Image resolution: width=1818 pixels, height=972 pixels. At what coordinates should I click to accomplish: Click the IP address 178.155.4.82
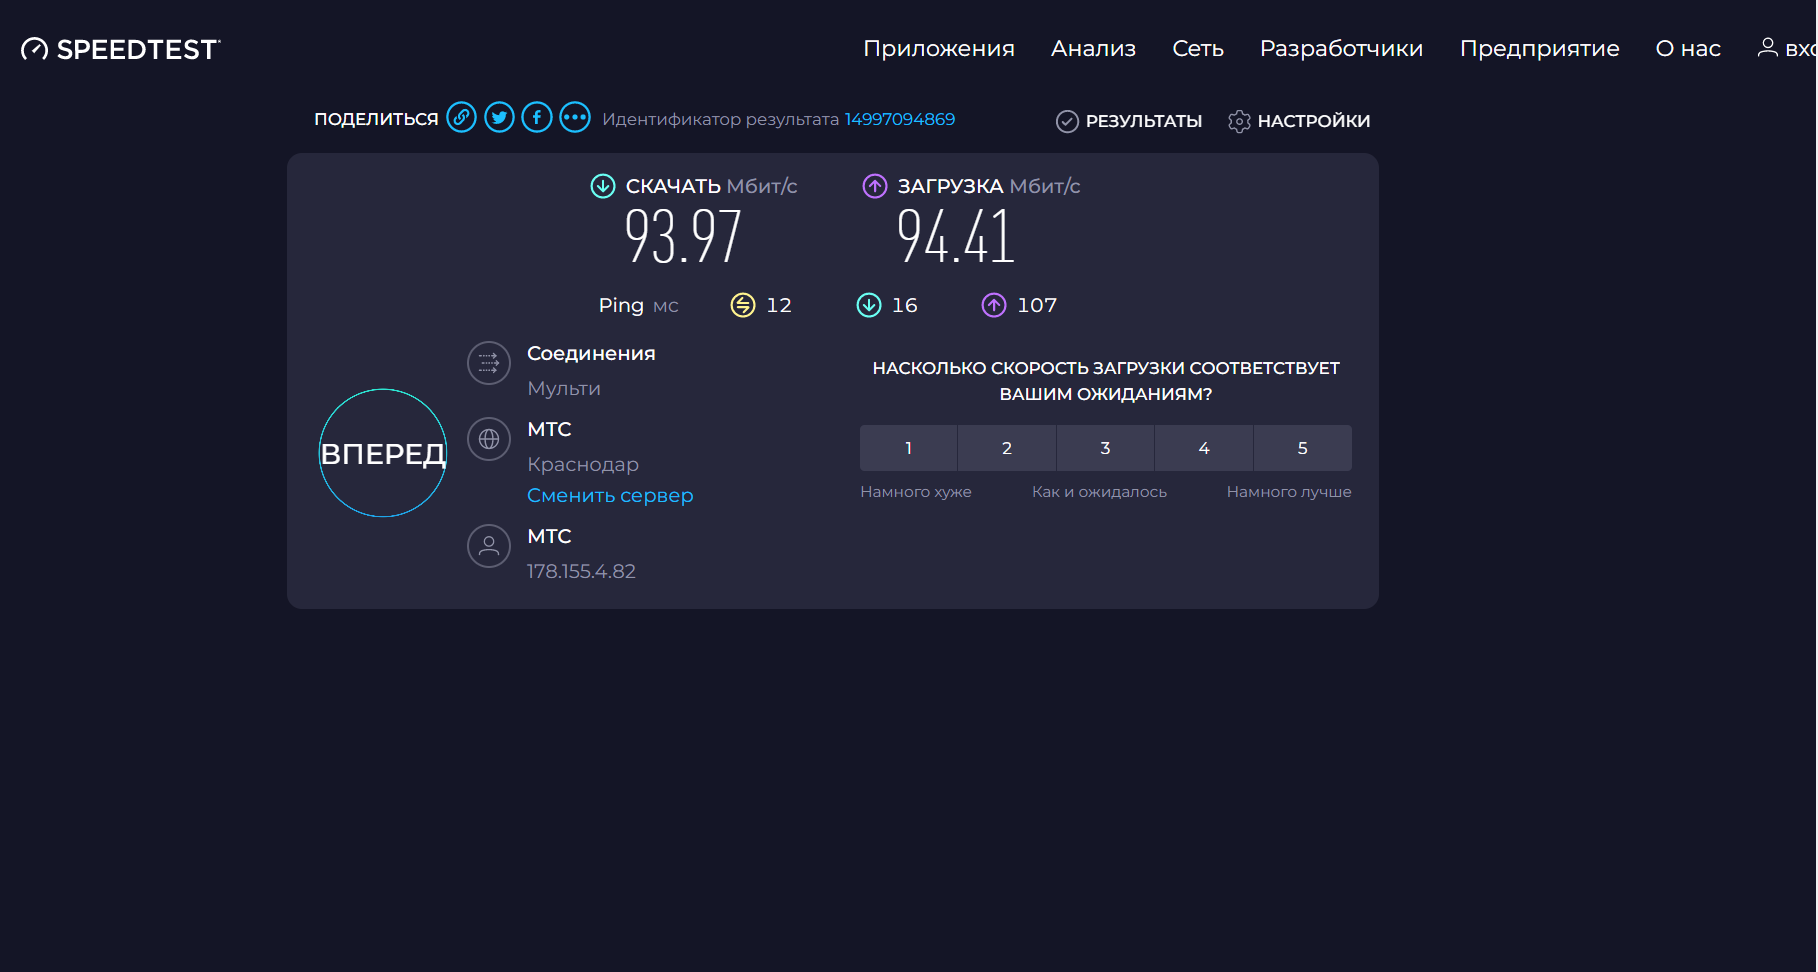tap(581, 571)
